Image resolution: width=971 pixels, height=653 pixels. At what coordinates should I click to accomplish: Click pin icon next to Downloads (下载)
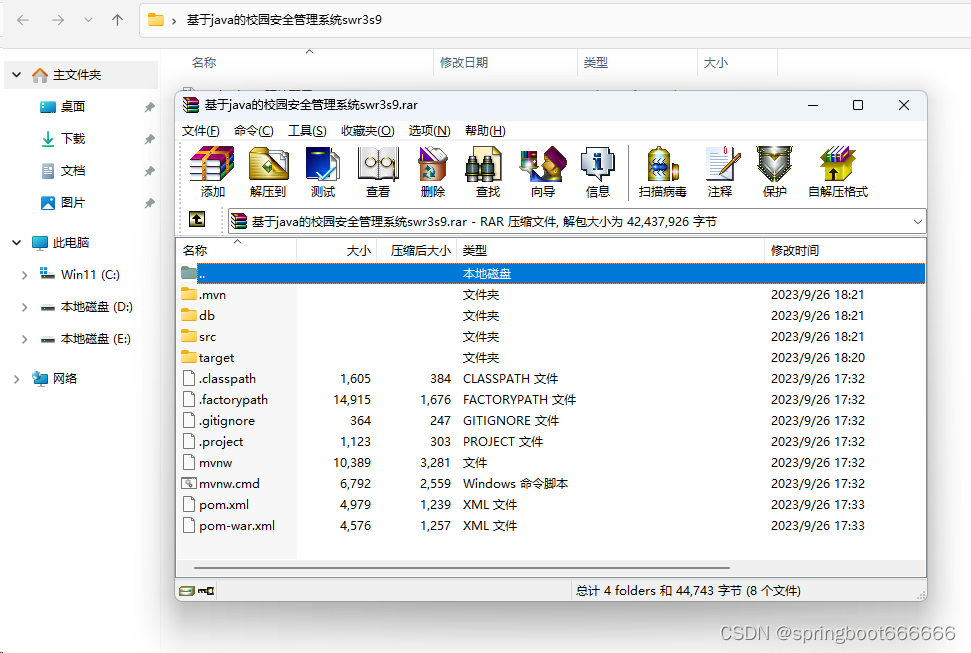(x=149, y=139)
